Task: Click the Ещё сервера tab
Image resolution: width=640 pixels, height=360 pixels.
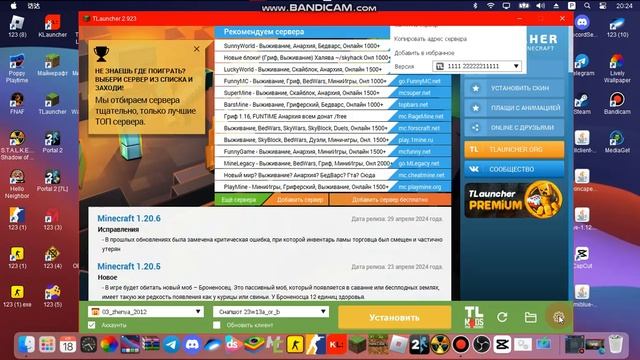Action: coord(239,200)
